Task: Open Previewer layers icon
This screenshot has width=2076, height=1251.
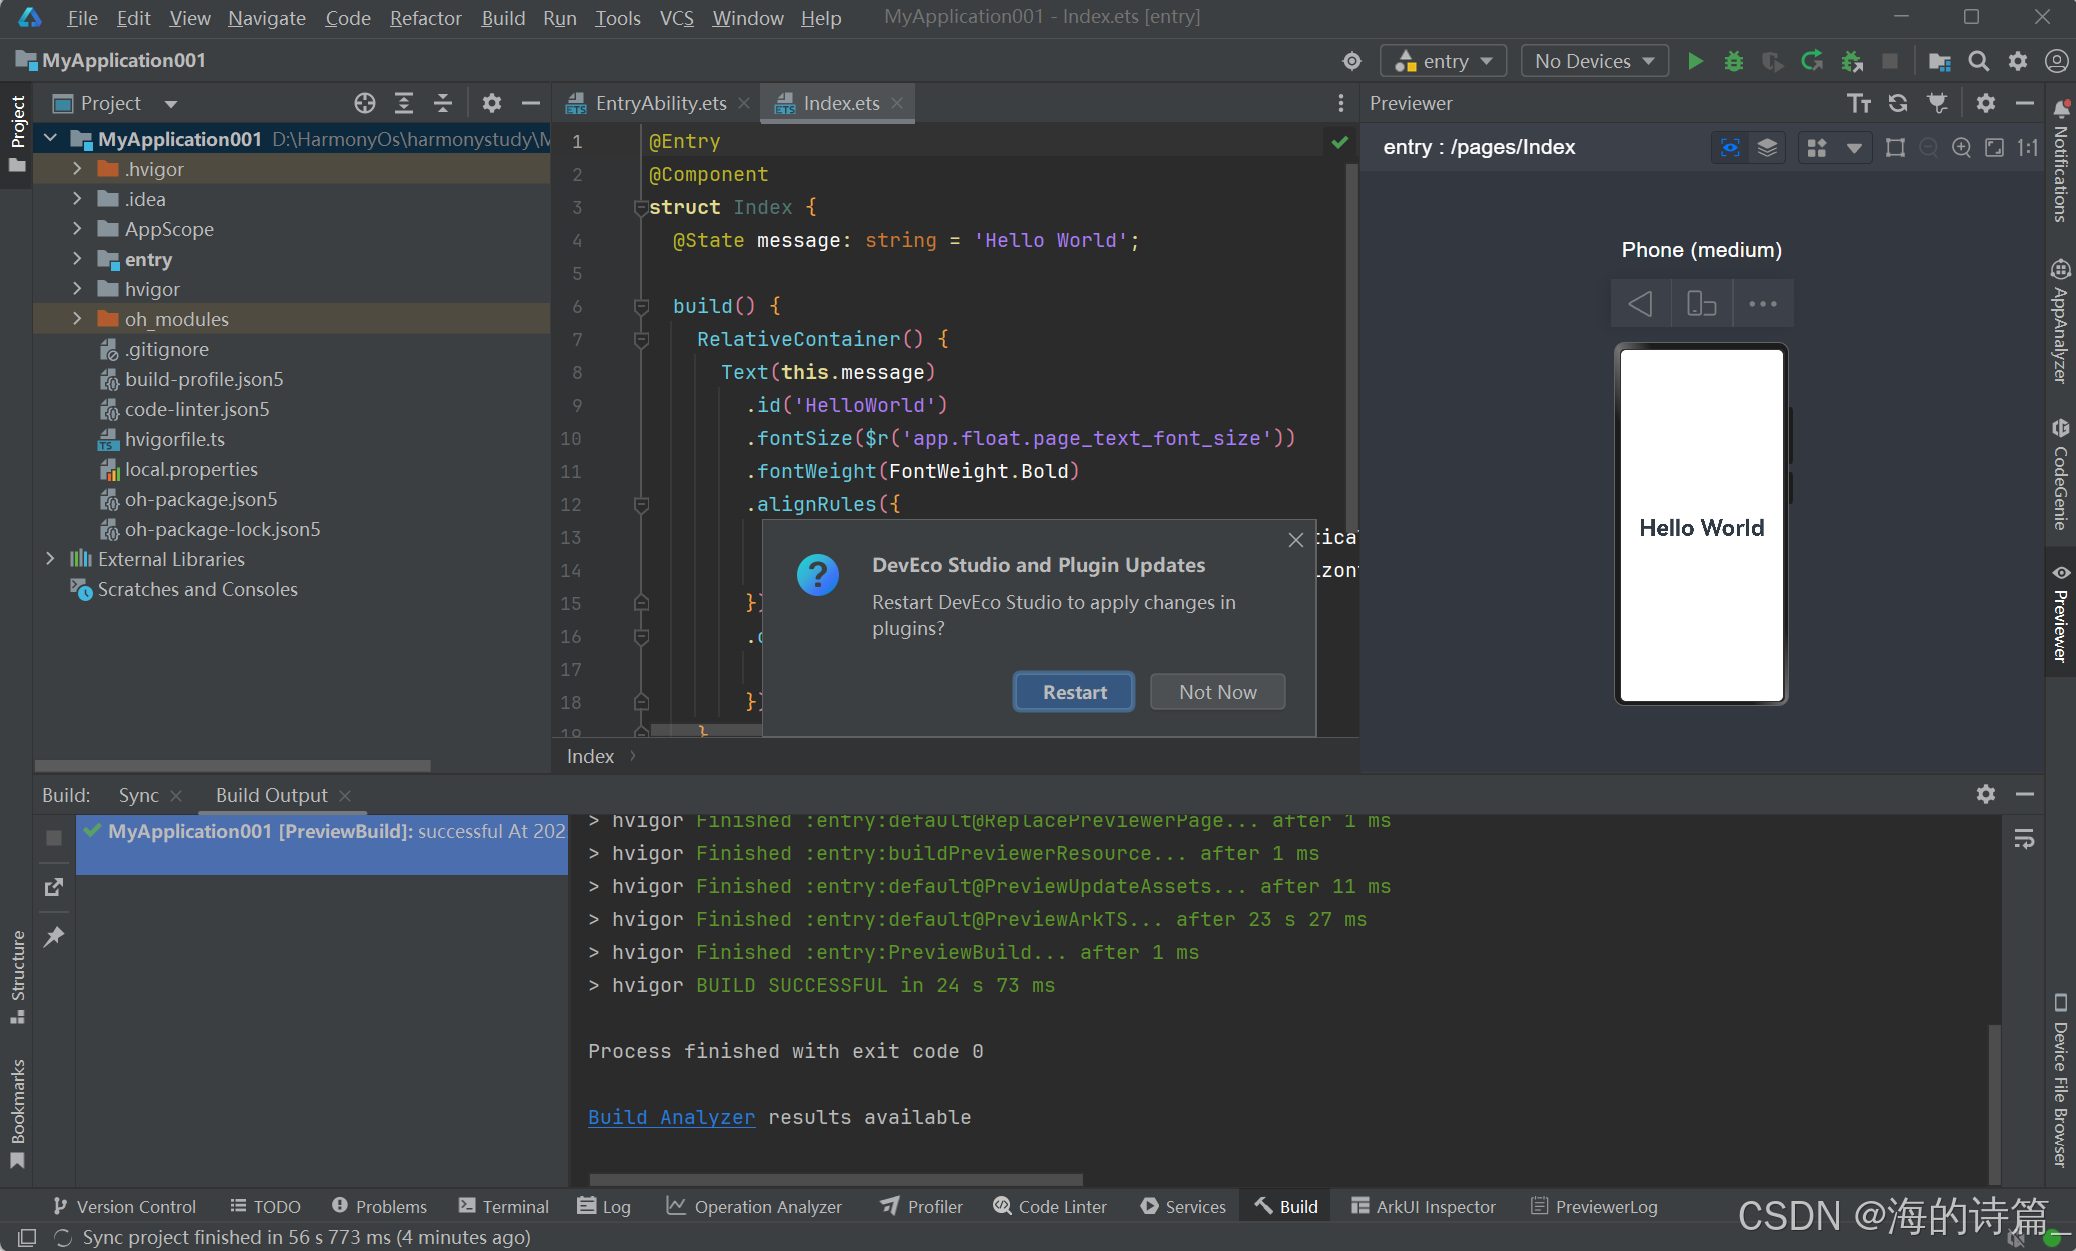Action: (1768, 148)
